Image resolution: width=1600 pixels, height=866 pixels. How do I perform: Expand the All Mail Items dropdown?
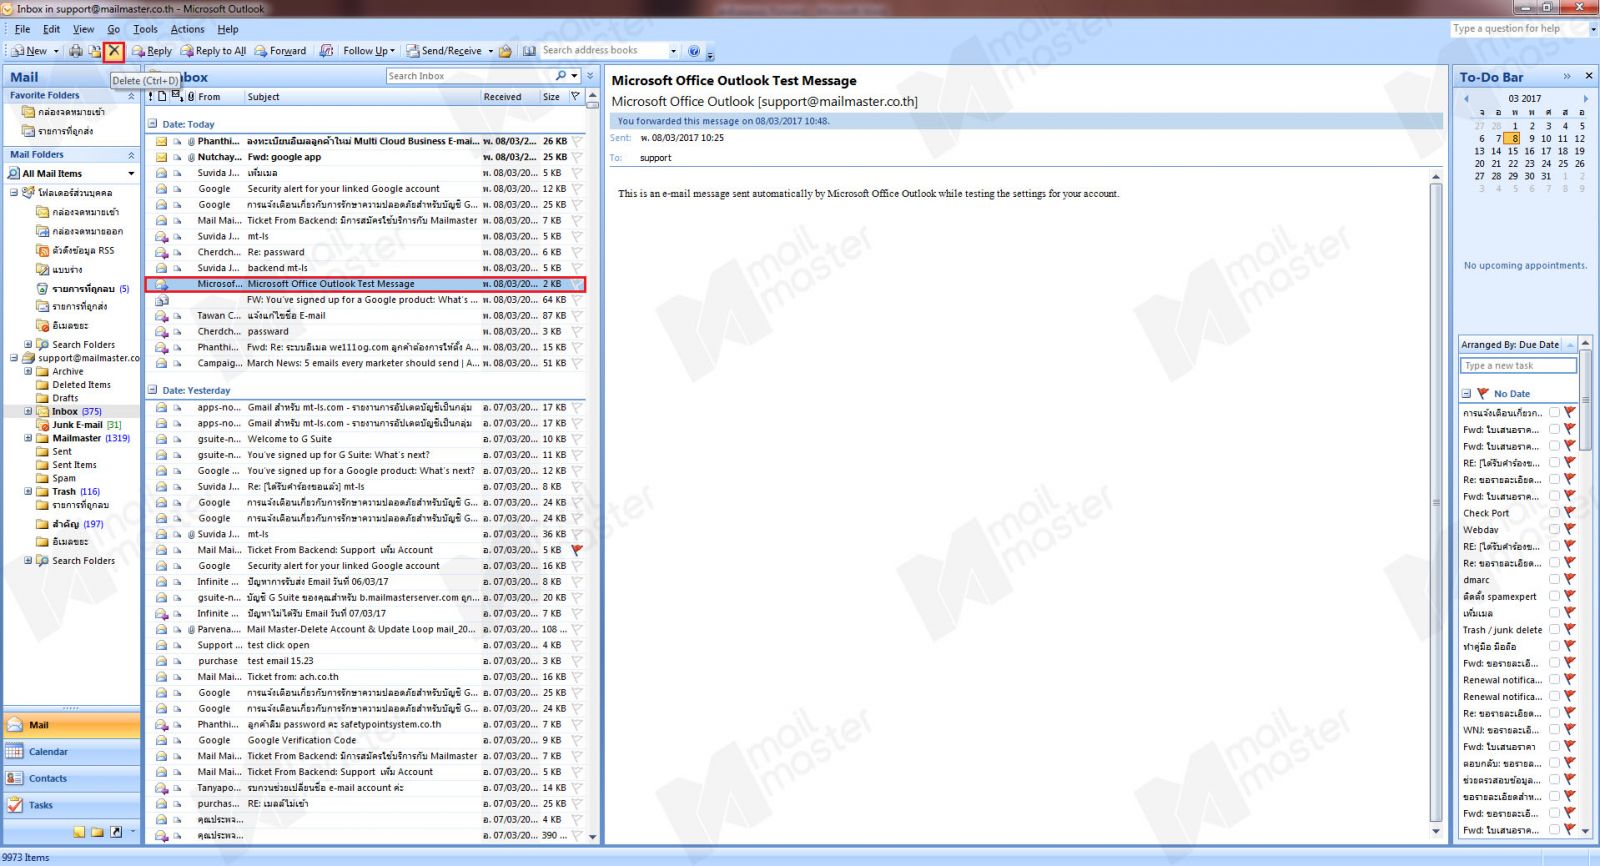(x=131, y=174)
